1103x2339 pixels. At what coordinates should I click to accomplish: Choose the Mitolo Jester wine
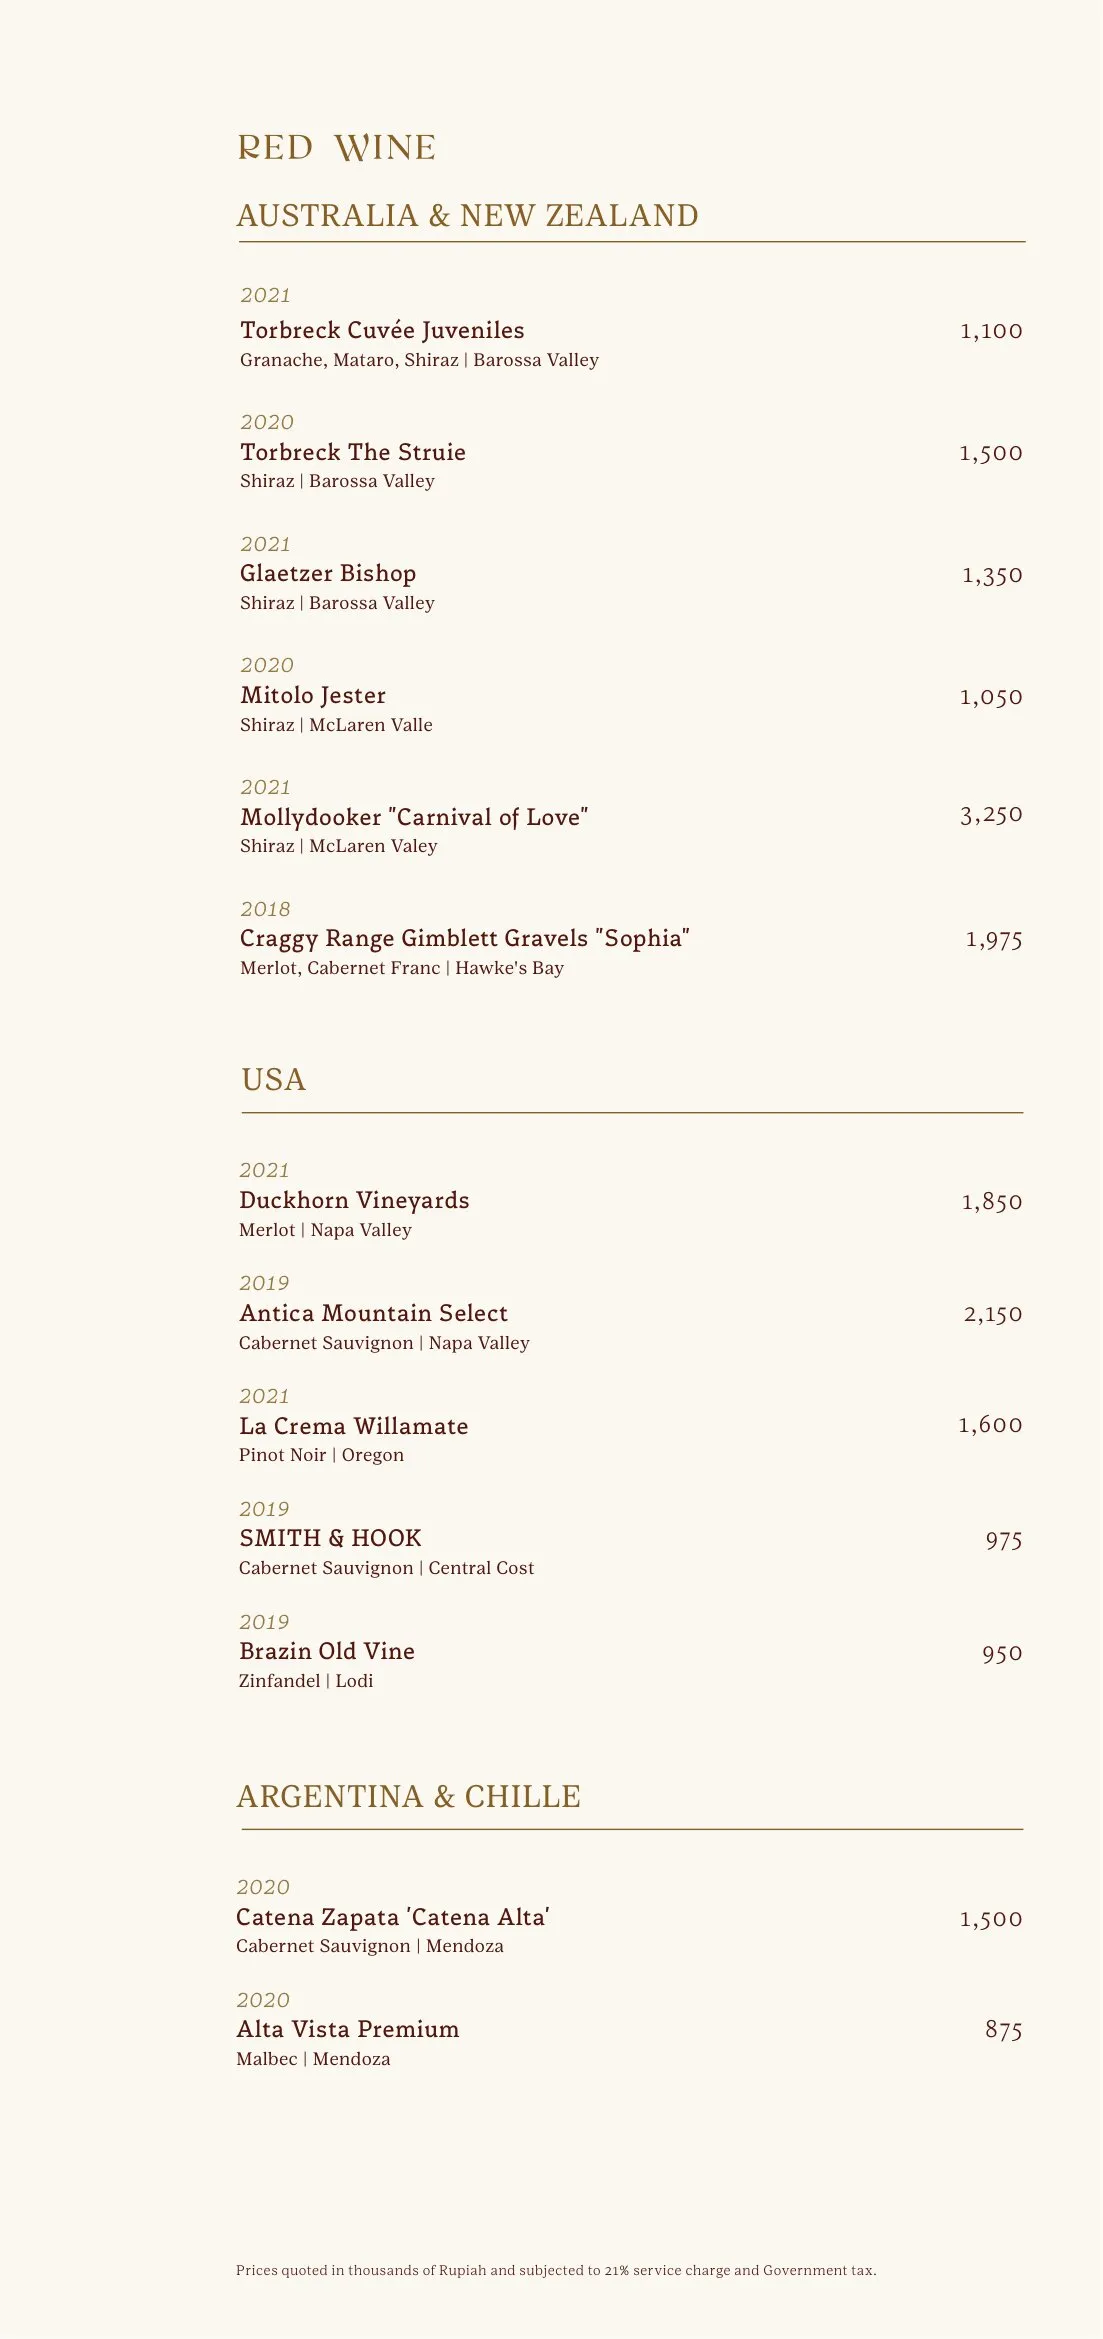coord(313,696)
